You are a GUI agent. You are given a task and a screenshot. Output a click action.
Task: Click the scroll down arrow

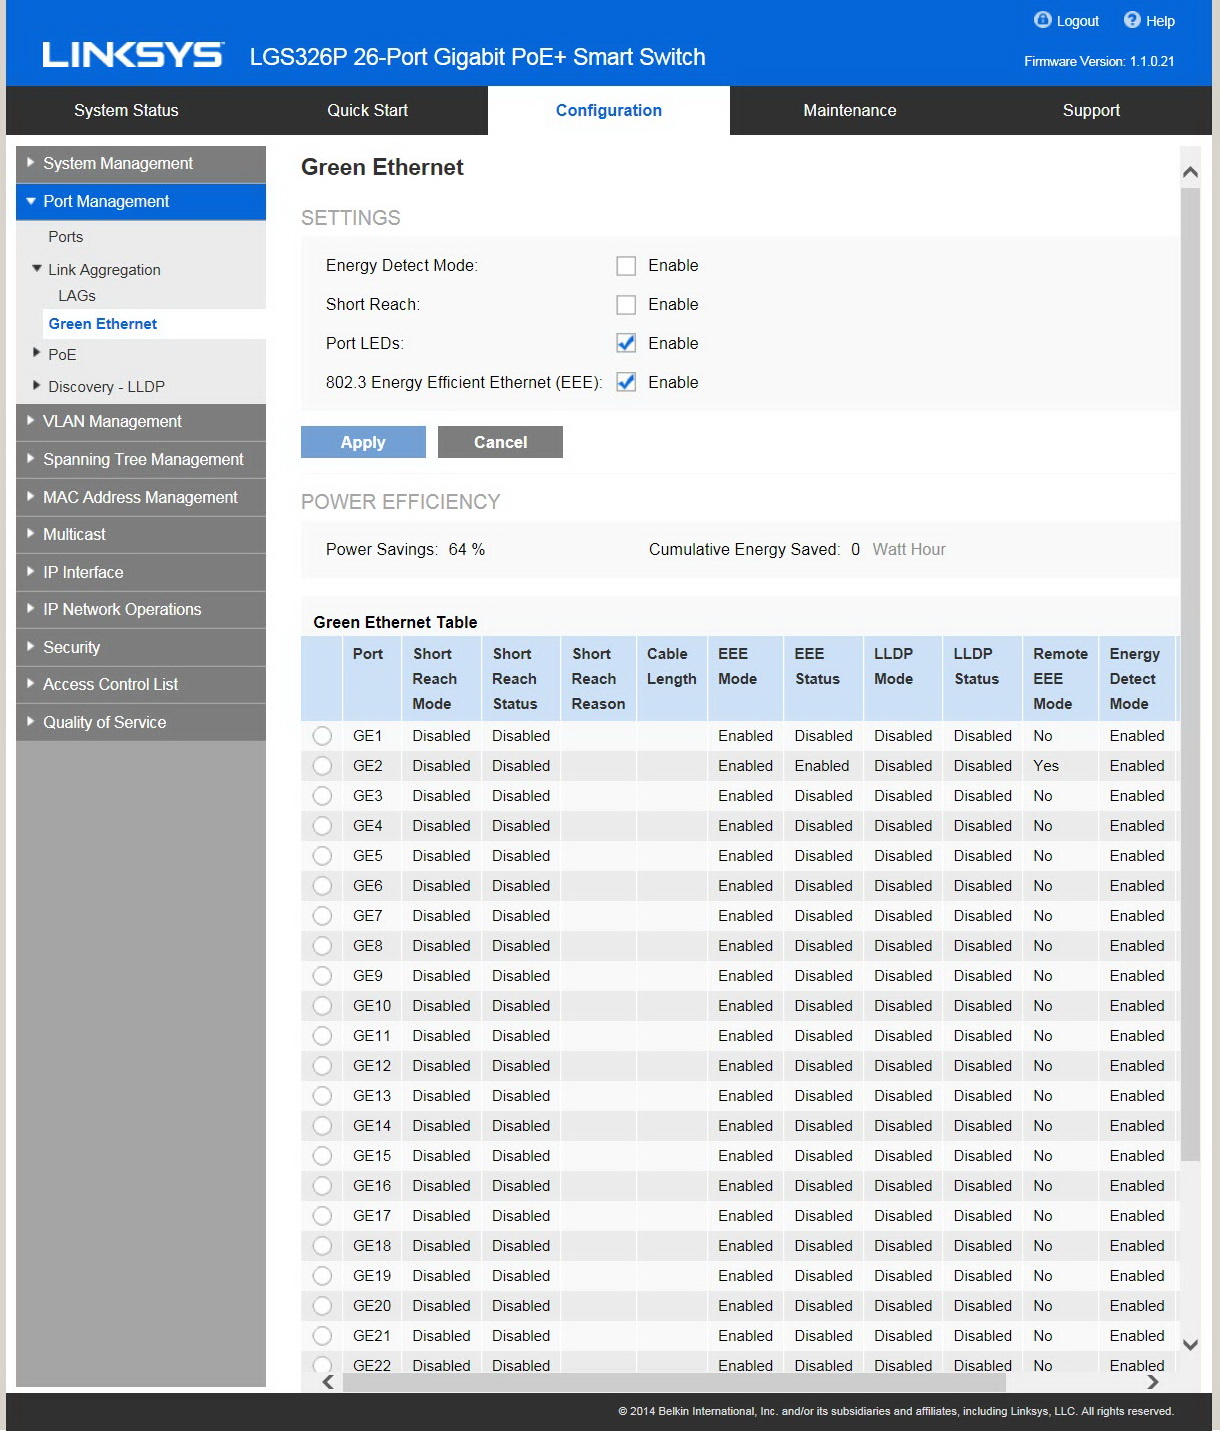coord(1190,1345)
